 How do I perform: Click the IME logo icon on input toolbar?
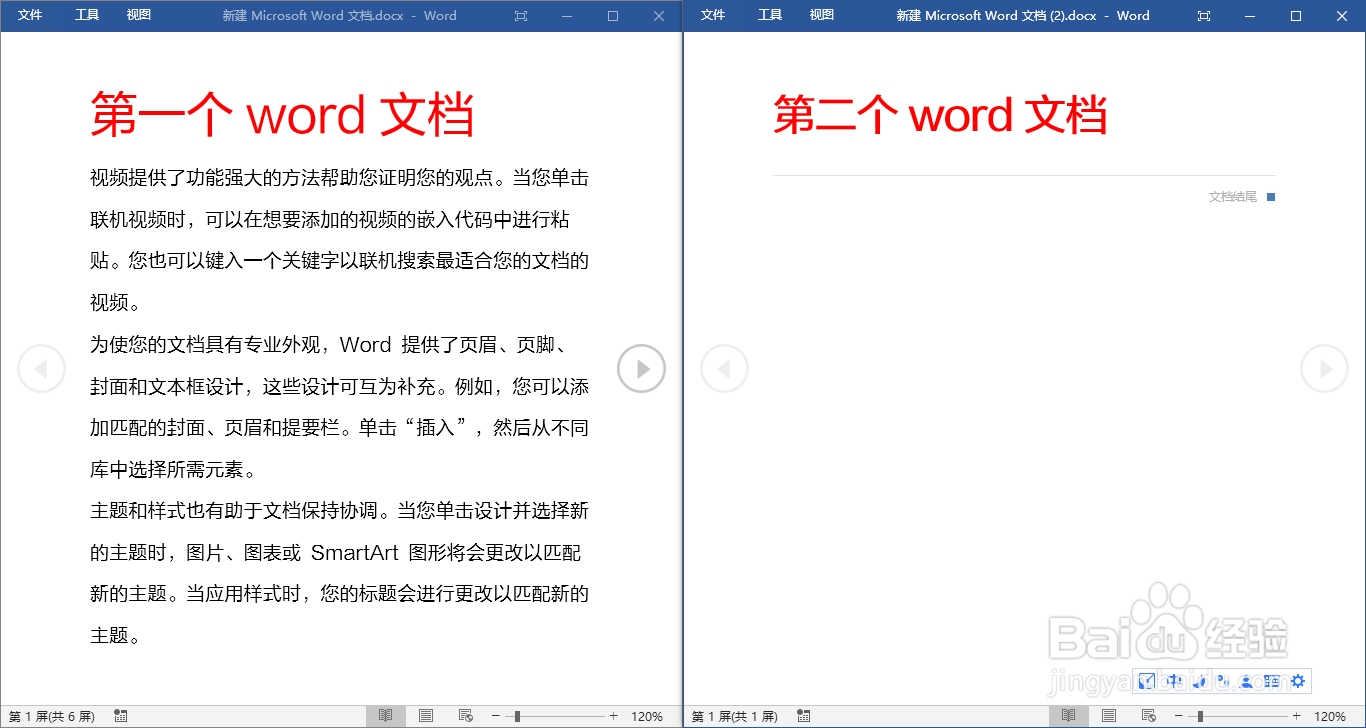1147,681
